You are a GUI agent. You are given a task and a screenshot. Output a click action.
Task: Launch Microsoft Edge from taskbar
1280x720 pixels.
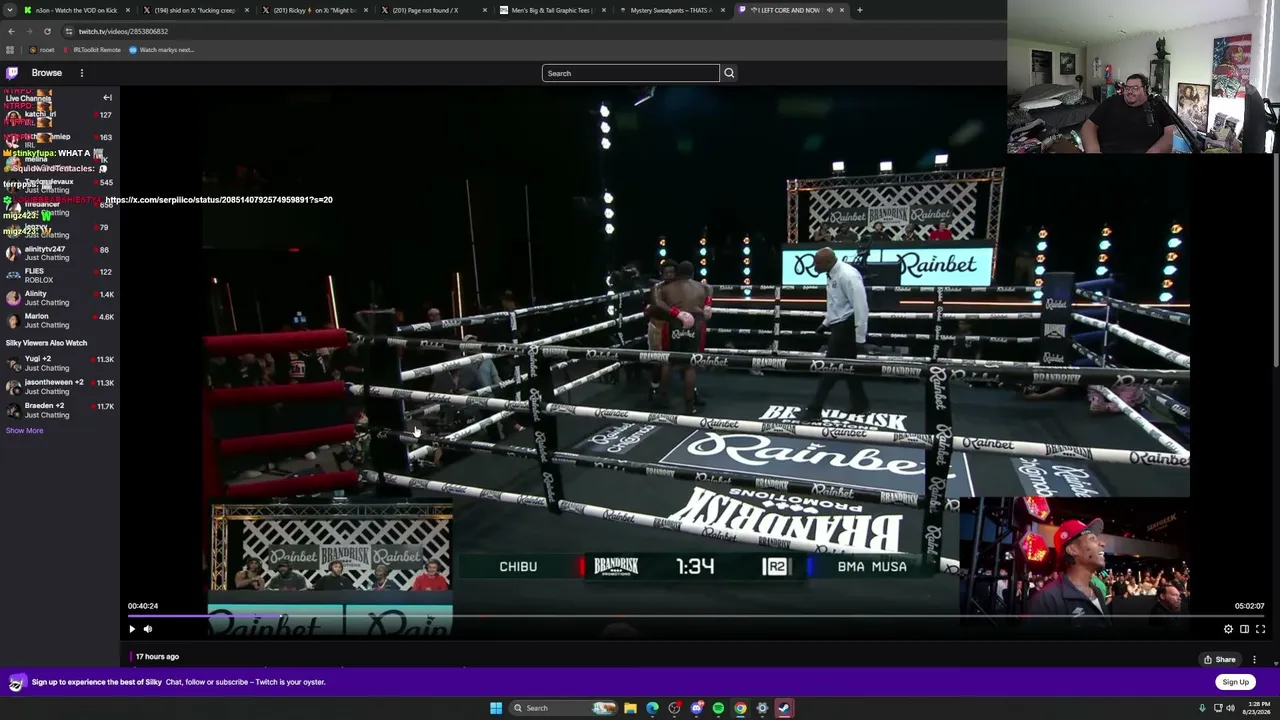pyautogui.click(x=652, y=708)
